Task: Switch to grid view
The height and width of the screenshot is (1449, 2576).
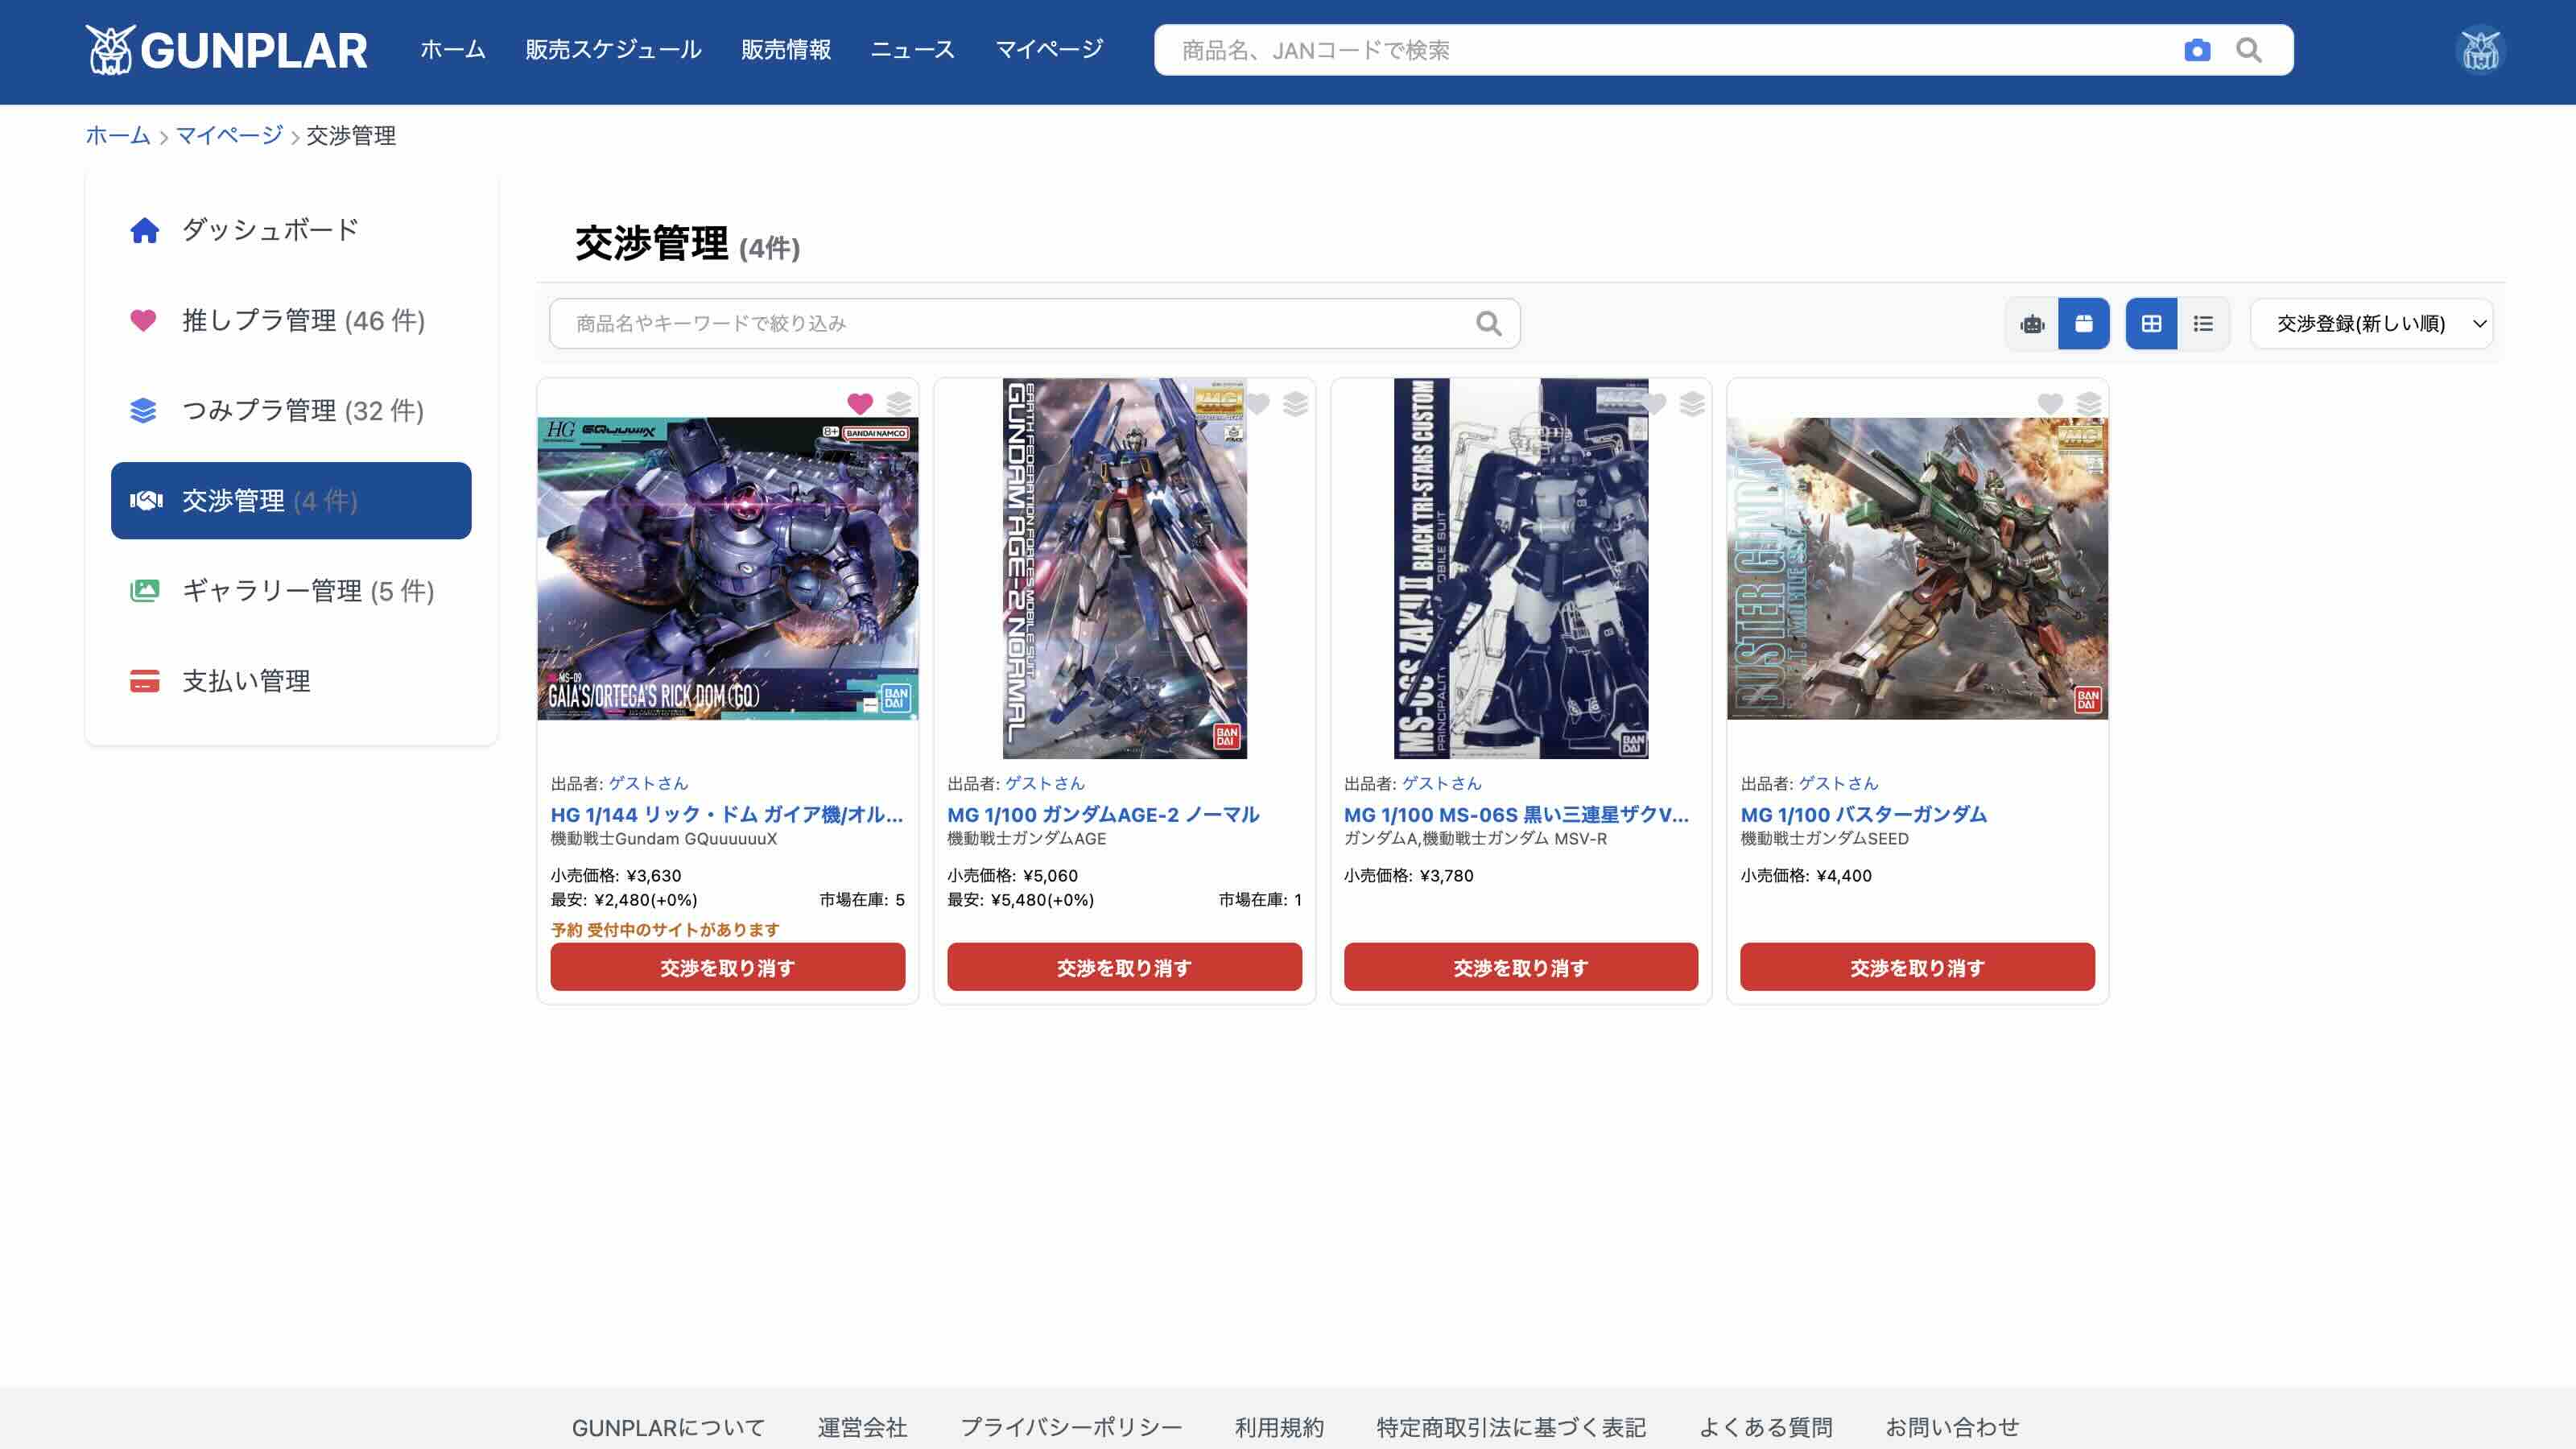Action: (x=2151, y=324)
